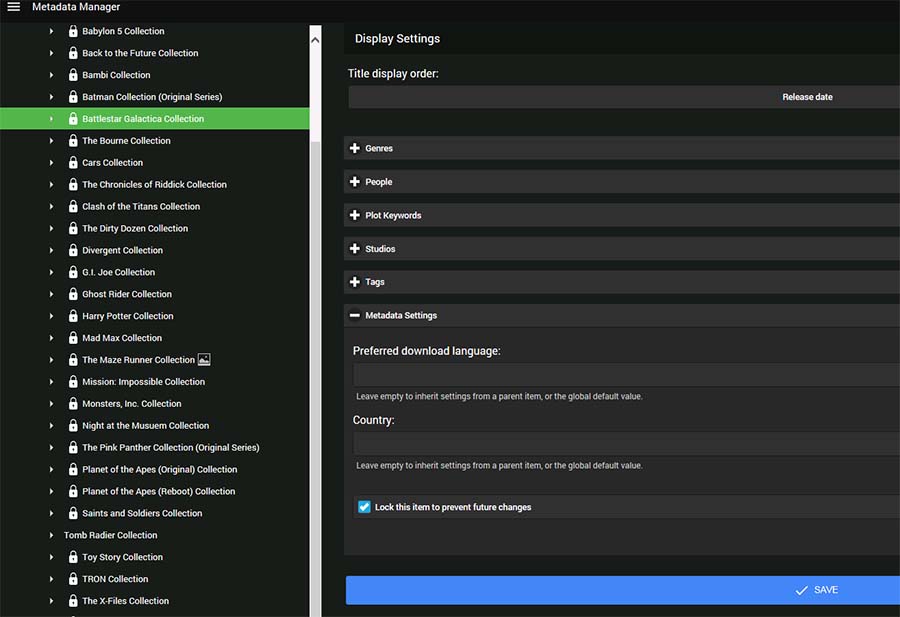Click lock icon next to TRON Collection
900x617 pixels.
tap(73, 579)
